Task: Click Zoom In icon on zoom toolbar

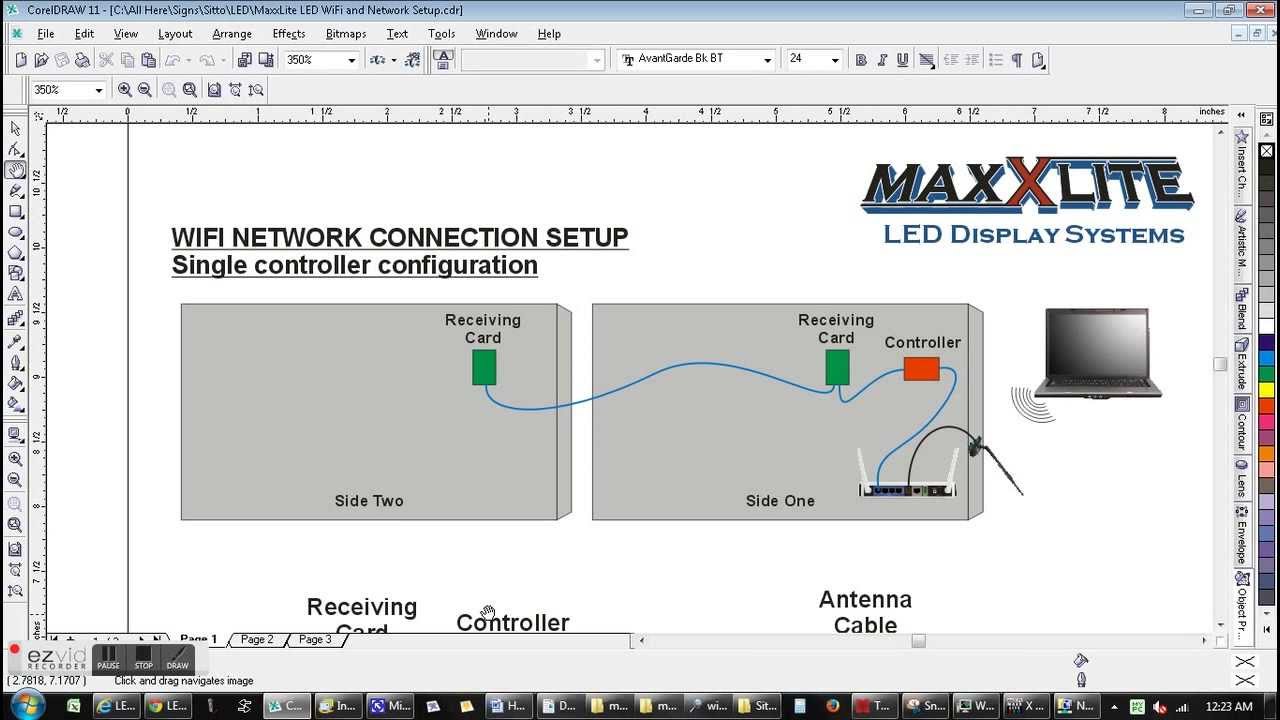Action: tap(125, 90)
